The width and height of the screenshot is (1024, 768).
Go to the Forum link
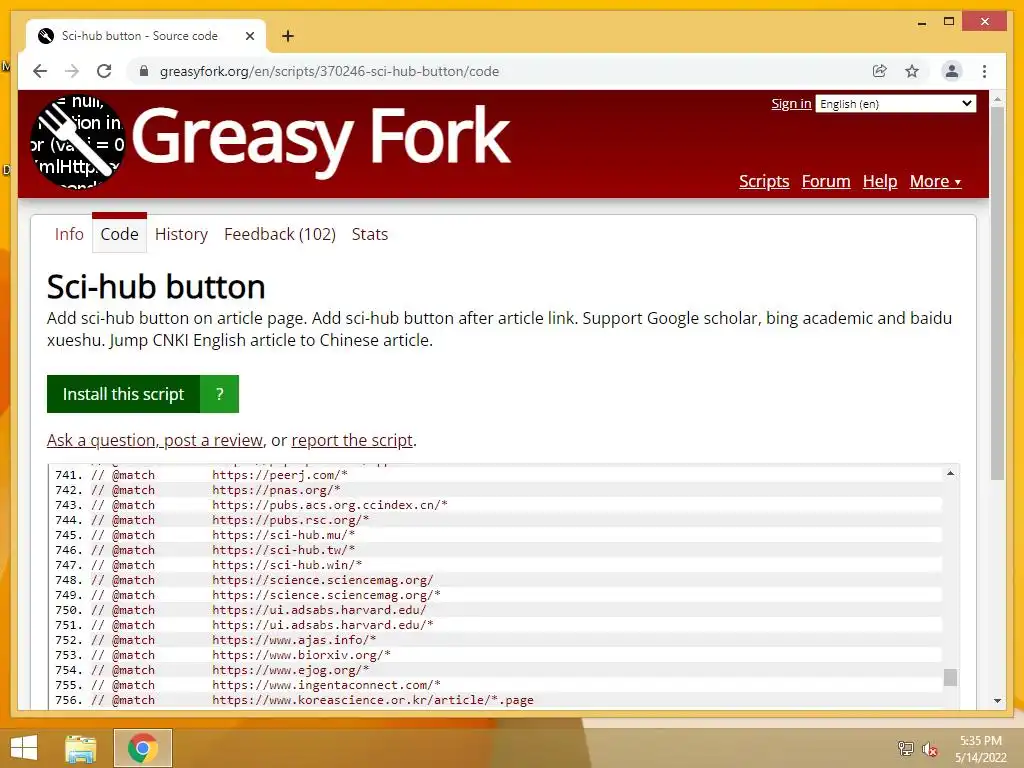point(826,181)
